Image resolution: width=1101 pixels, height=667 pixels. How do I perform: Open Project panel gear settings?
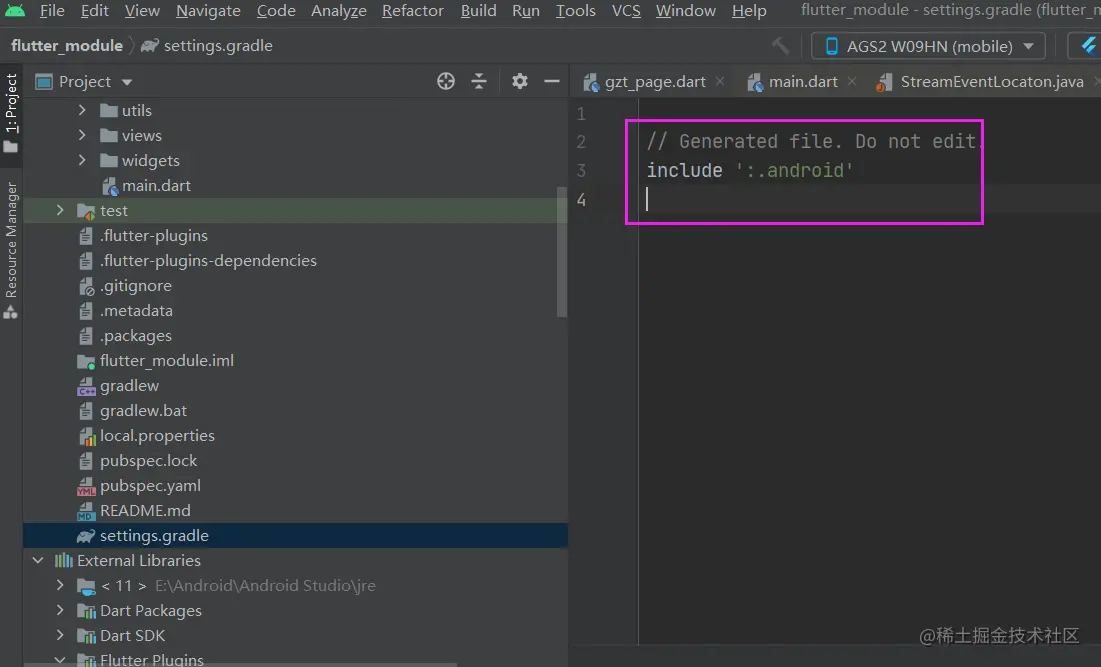(520, 81)
